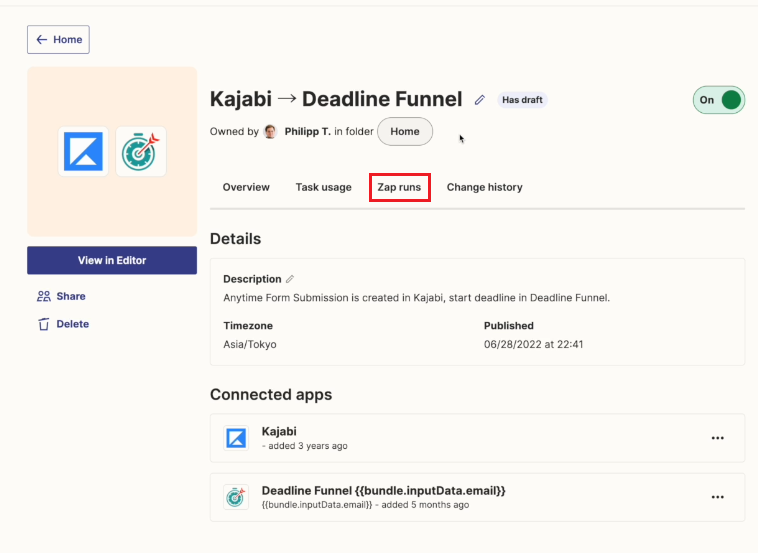Open the Task usage tab

point(323,187)
